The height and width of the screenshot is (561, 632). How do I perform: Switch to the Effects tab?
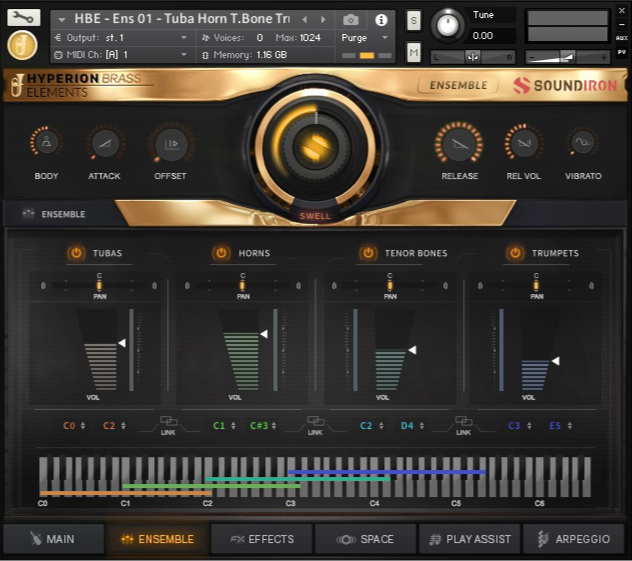pyautogui.click(x=262, y=539)
